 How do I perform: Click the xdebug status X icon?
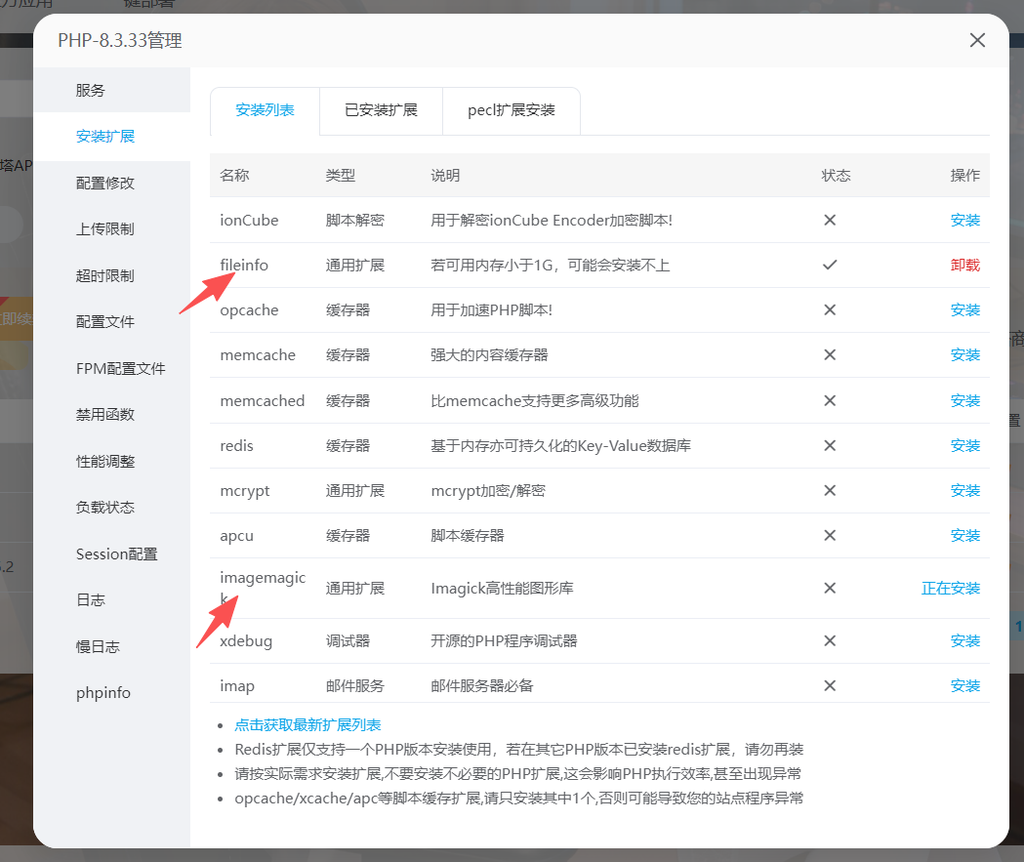[x=830, y=641]
